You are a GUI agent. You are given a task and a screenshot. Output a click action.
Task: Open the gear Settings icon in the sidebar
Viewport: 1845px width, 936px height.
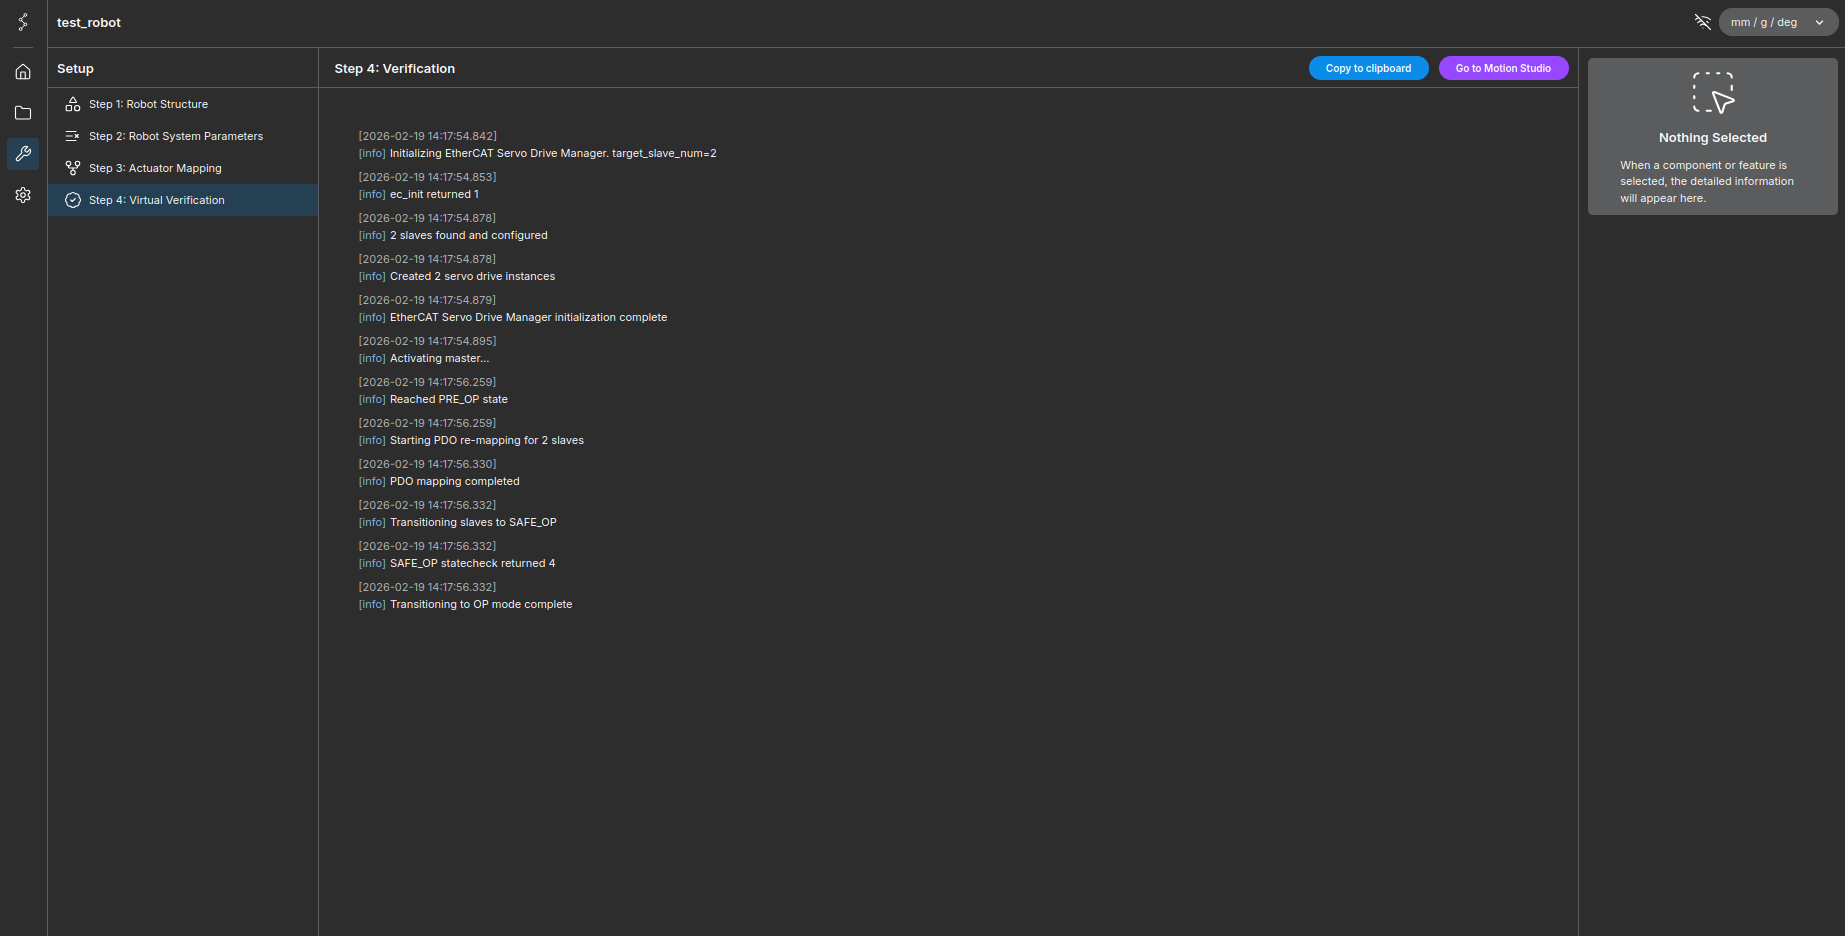click(x=23, y=195)
